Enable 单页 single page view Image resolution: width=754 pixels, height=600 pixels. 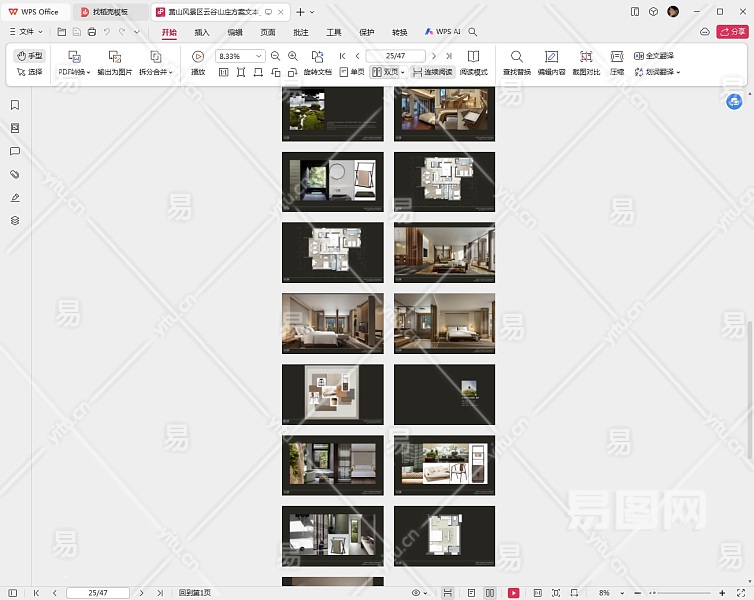pos(351,72)
